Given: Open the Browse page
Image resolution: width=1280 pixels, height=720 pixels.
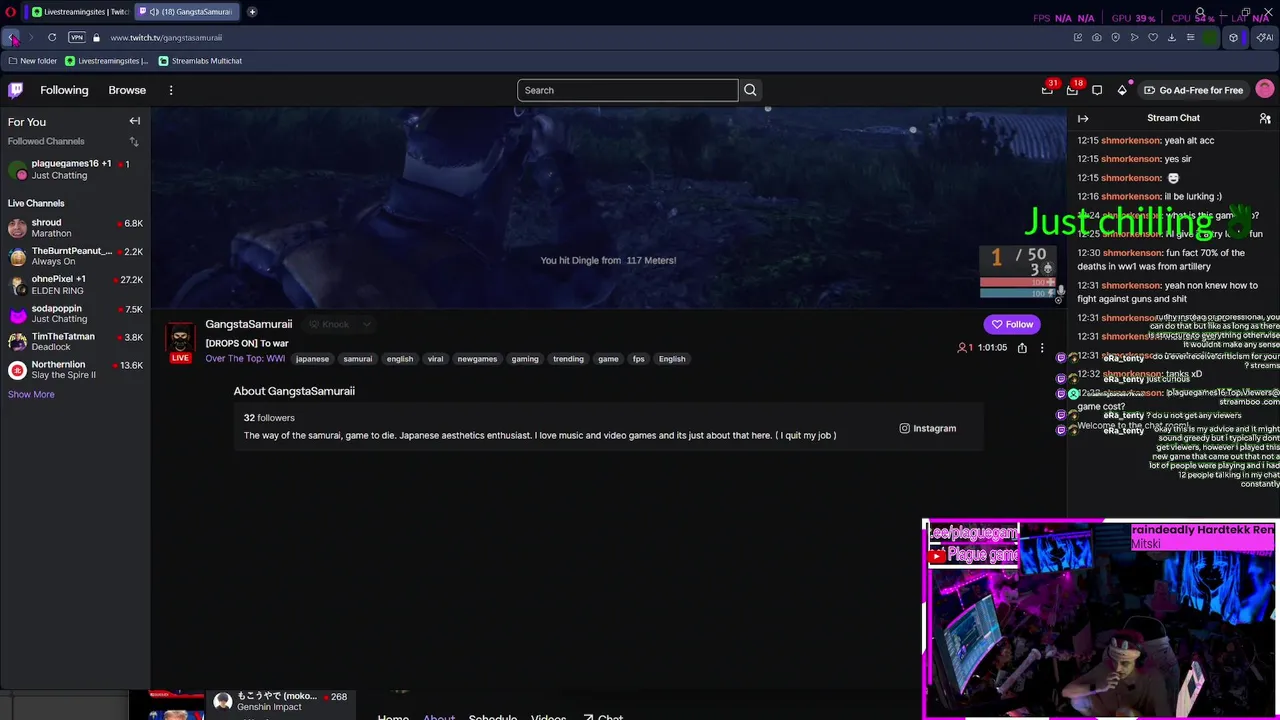Looking at the screenshot, I should [x=127, y=90].
